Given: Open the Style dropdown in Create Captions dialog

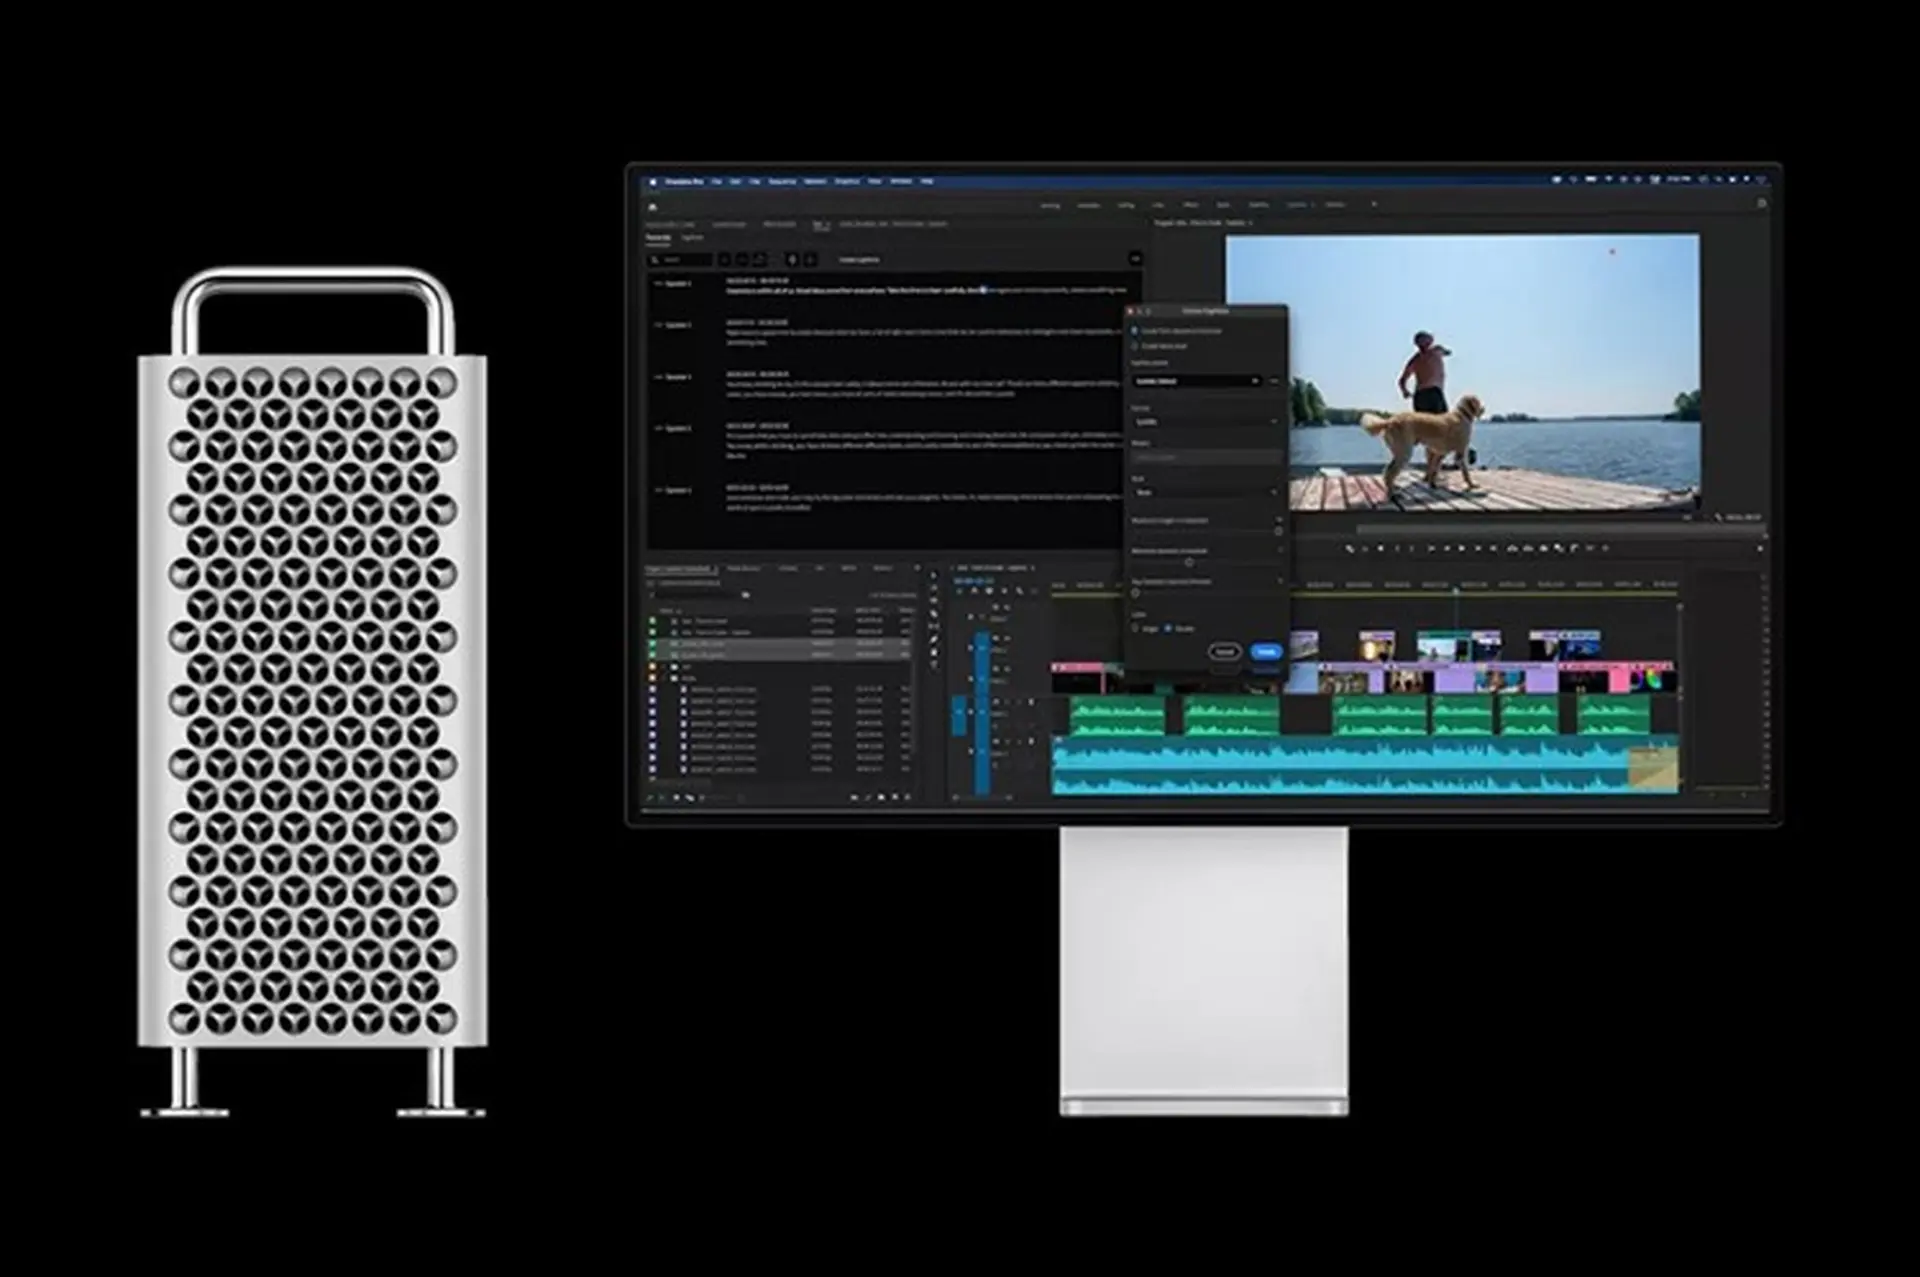Looking at the screenshot, I should point(1206,492).
